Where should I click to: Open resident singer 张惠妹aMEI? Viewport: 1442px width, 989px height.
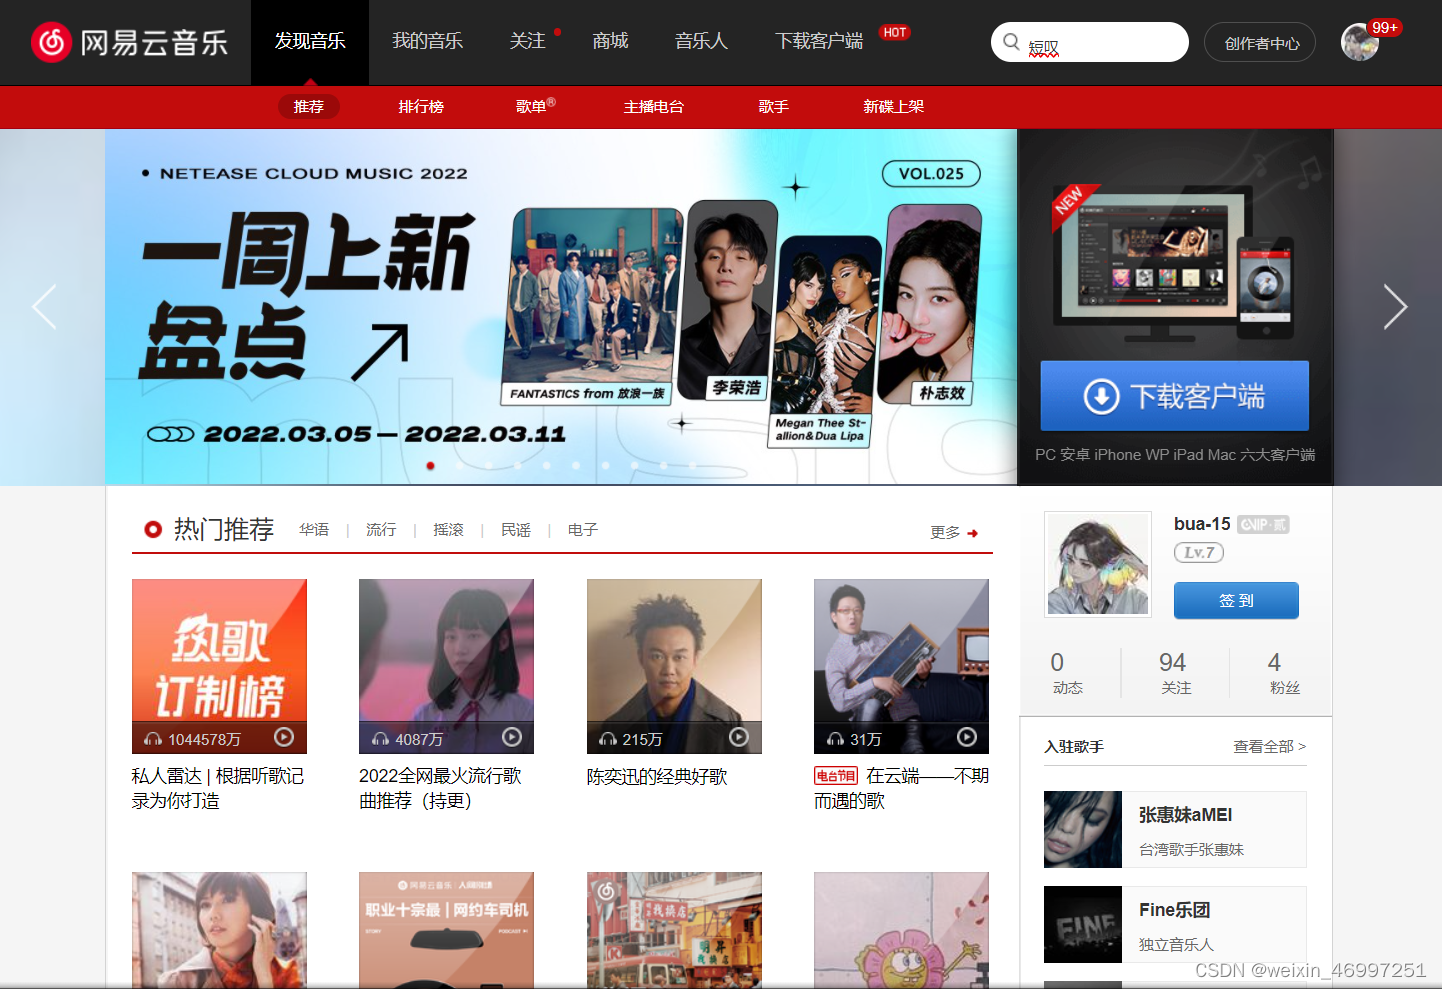tap(1175, 829)
